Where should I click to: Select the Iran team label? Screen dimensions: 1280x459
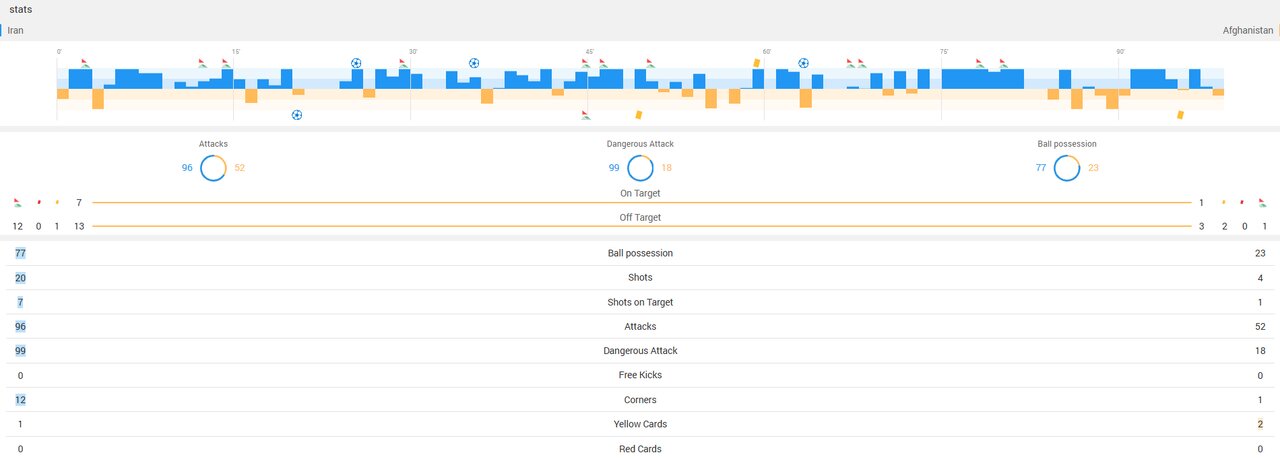coord(15,31)
